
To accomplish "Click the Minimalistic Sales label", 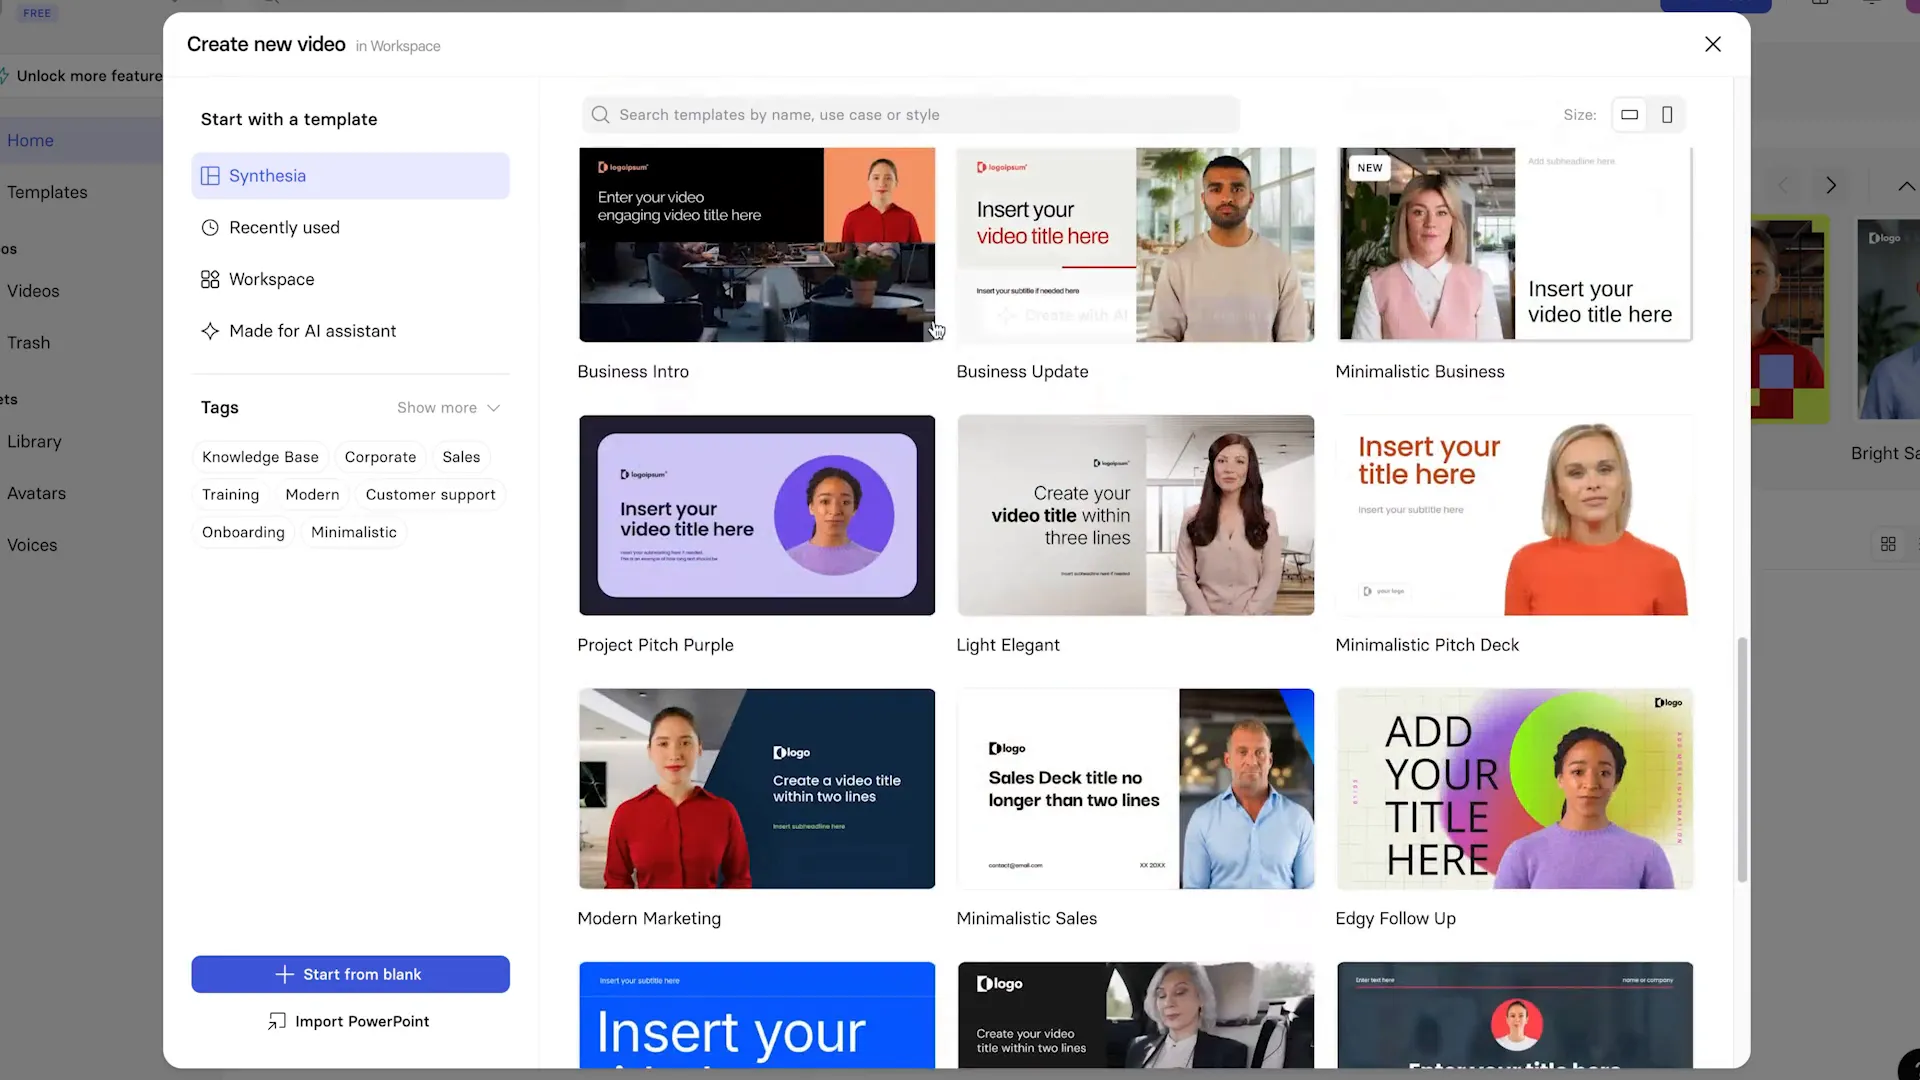I will coord(1027,919).
